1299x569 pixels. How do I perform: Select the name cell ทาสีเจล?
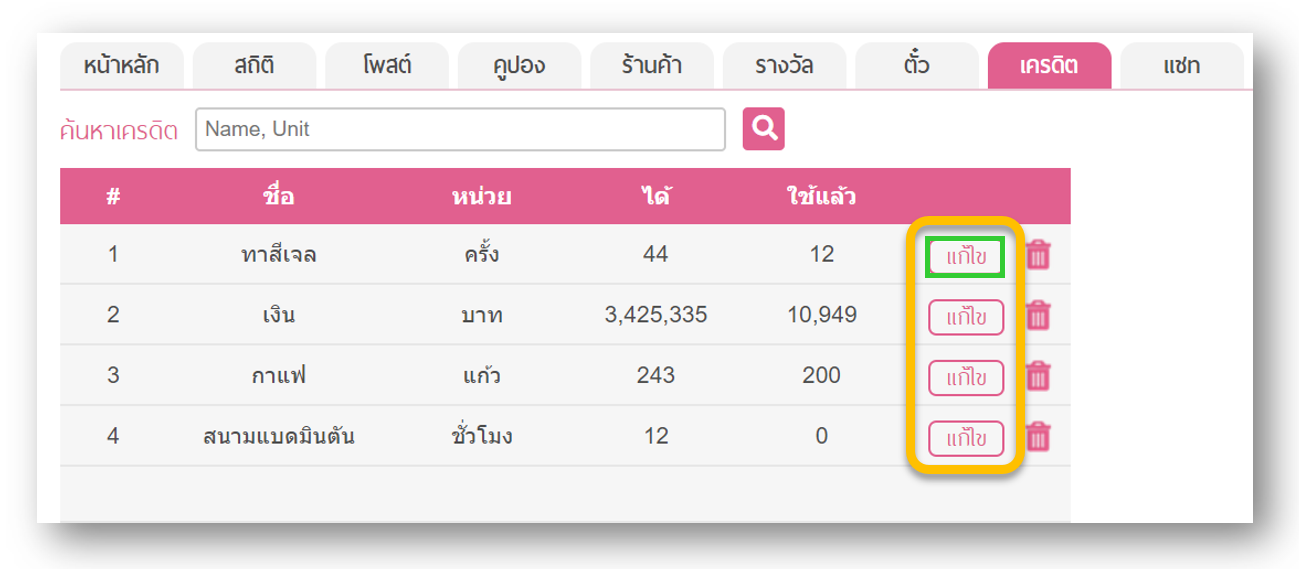point(279,255)
